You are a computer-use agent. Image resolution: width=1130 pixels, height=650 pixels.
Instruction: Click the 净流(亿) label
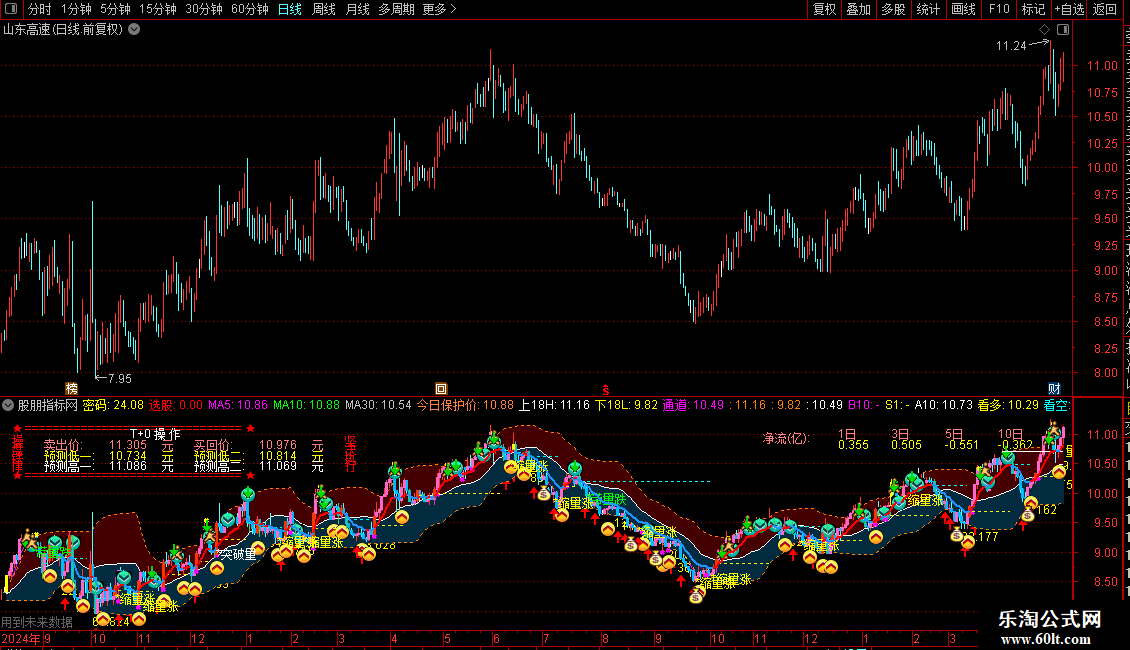(x=786, y=438)
